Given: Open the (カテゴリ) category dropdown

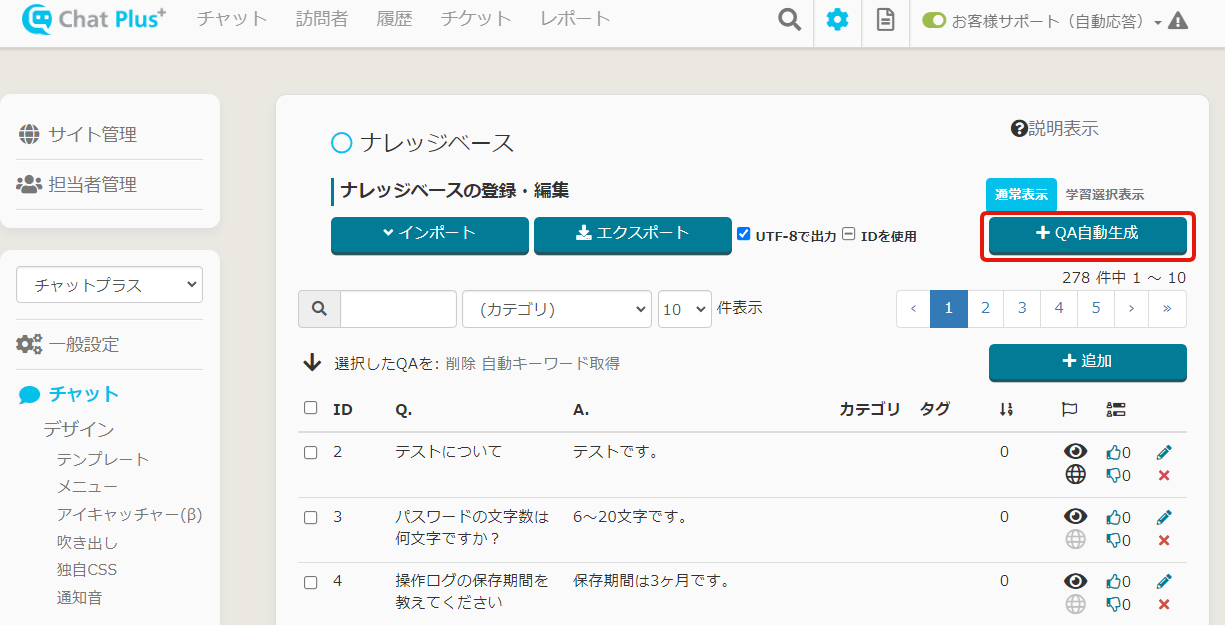Looking at the screenshot, I should pos(556,309).
